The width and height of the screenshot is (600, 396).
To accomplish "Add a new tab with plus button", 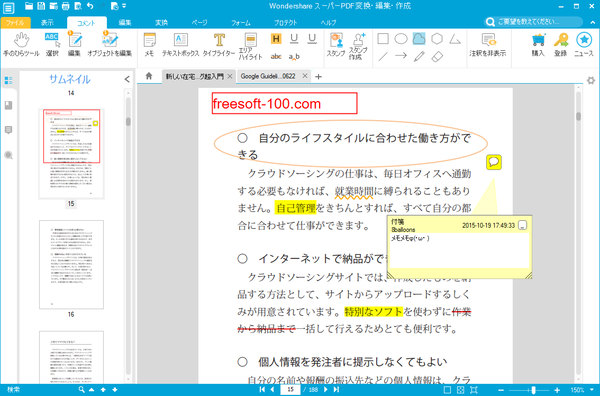I will click(318, 77).
